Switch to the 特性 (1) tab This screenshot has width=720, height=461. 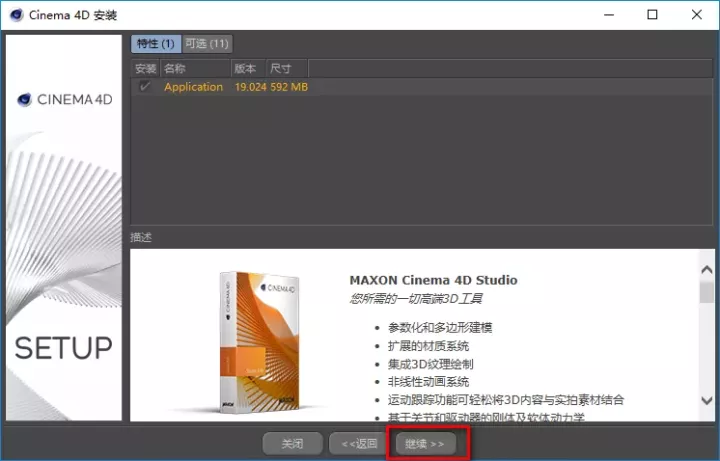tap(155, 44)
